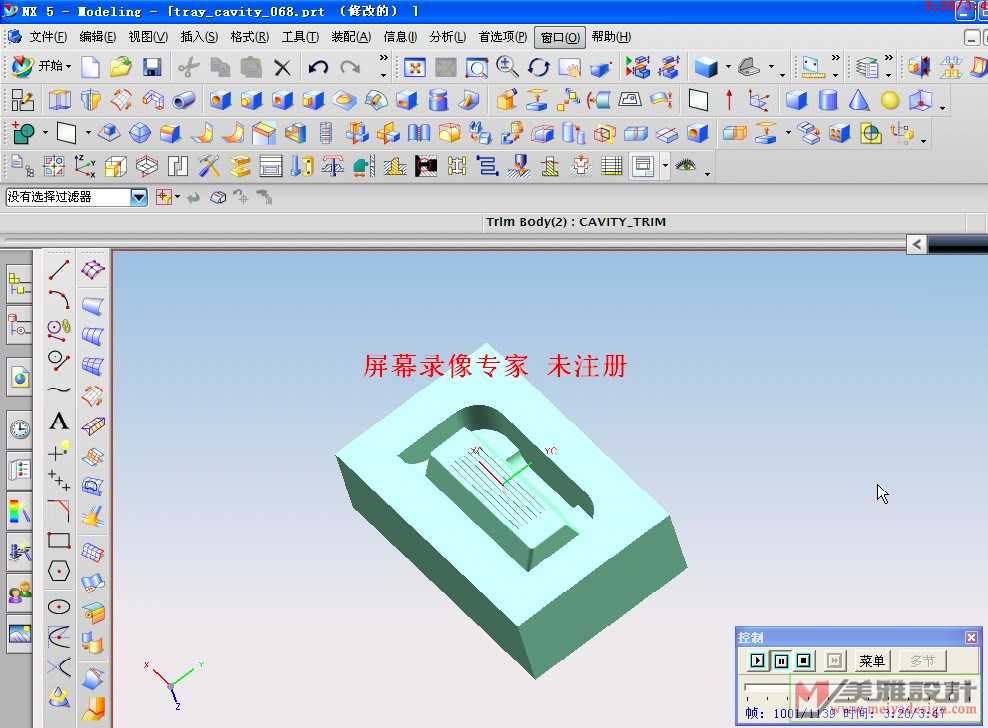Open the 视图(V) View menu
988x728 pixels.
click(148, 37)
